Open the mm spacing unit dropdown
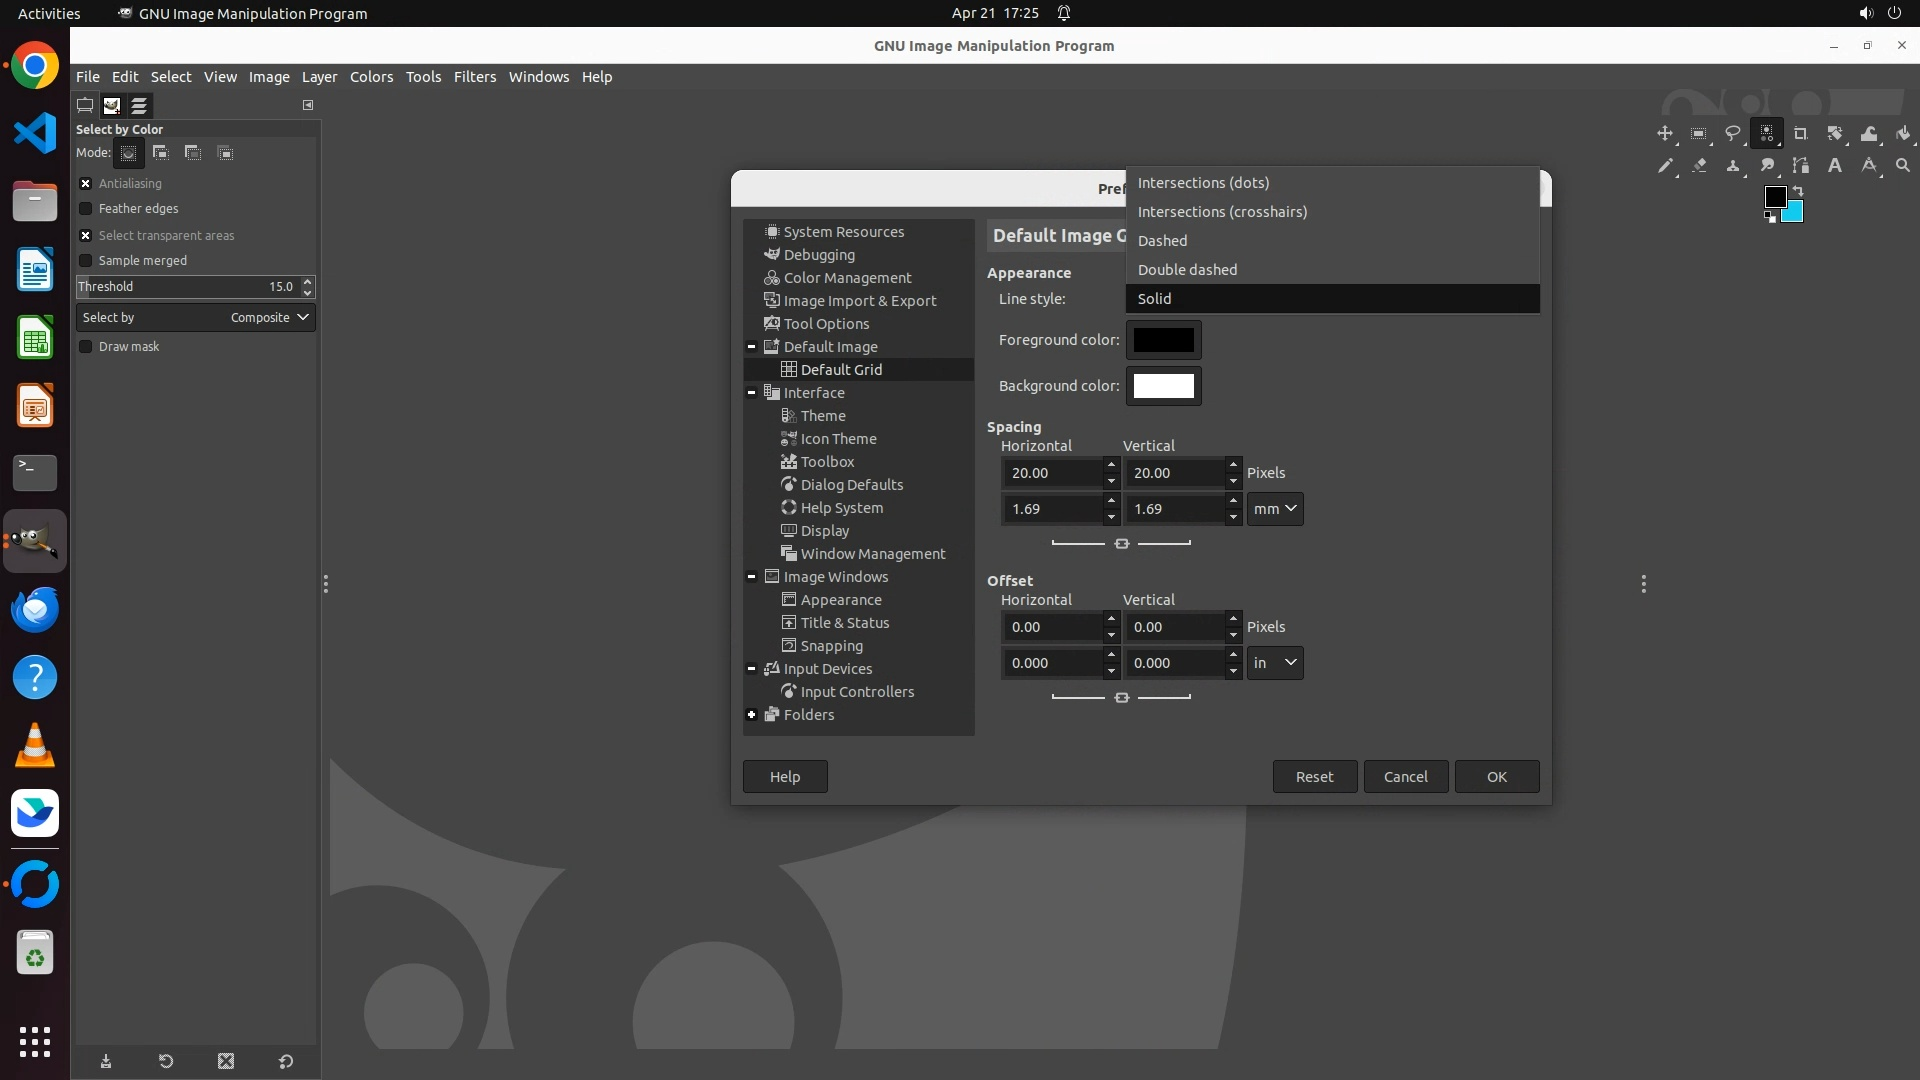This screenshot has height=1080, width=1920. [x=1275, y=509]
